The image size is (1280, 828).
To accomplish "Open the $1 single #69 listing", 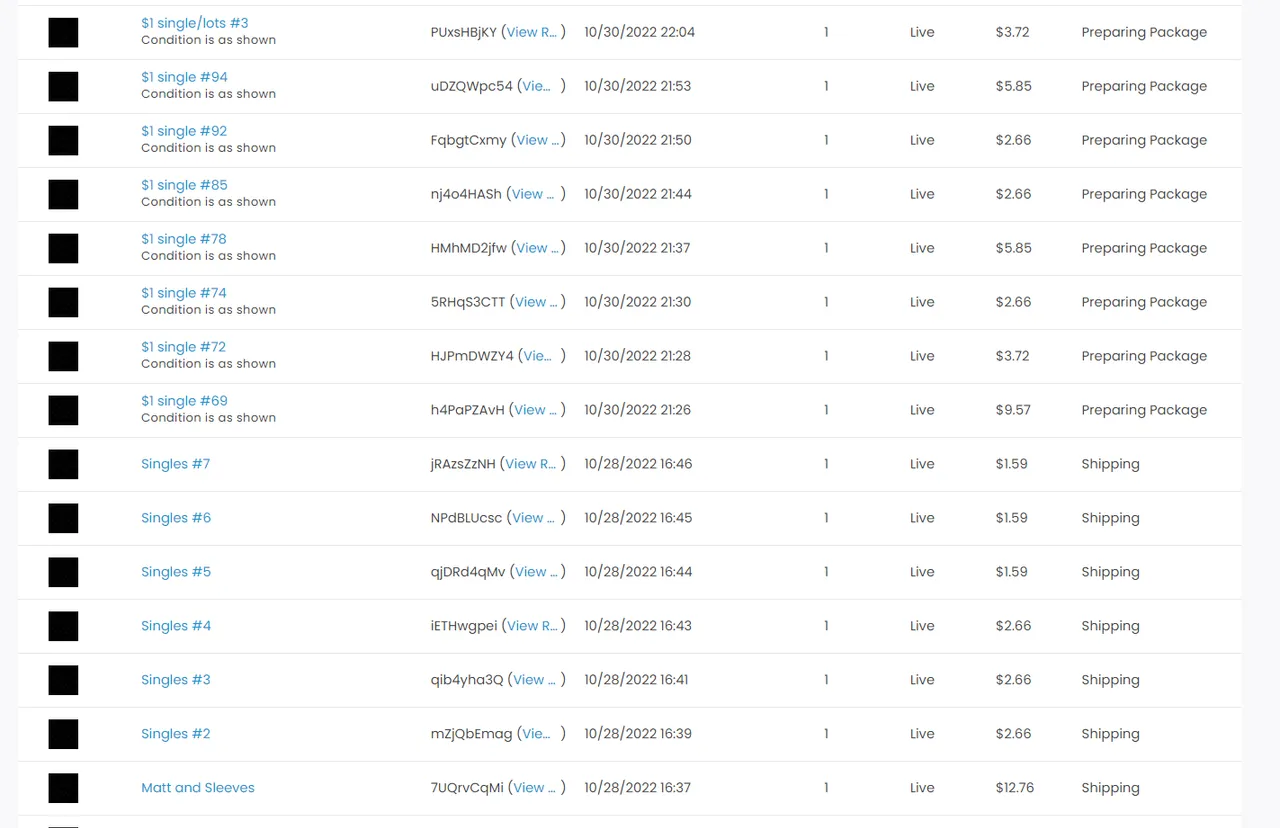I will click(184, 401).
